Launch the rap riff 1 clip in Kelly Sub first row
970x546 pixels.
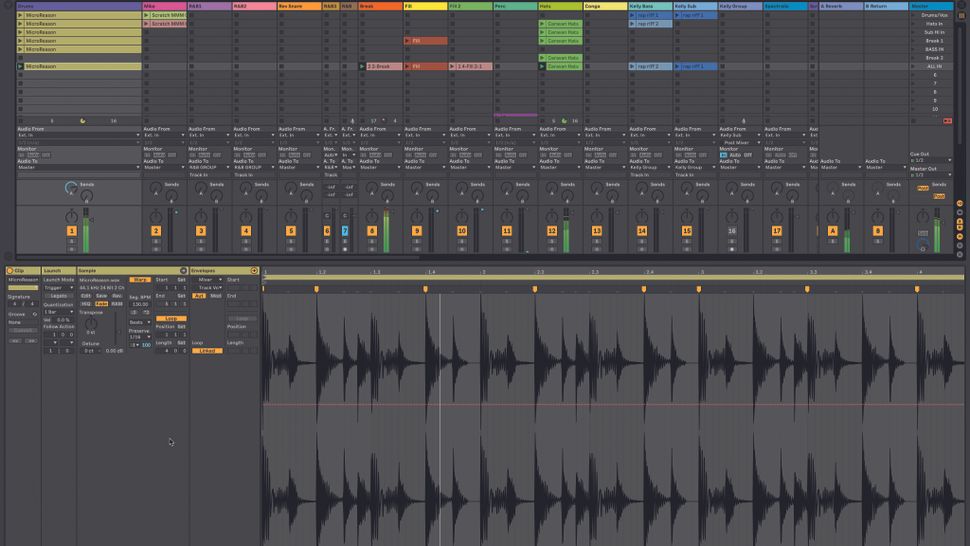click(677, 15)
